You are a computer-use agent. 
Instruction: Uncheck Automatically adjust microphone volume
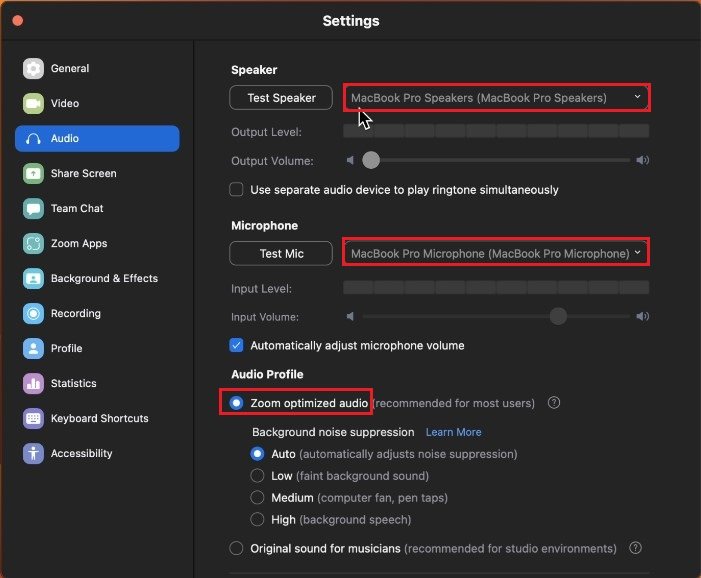[x=237, y=346]
